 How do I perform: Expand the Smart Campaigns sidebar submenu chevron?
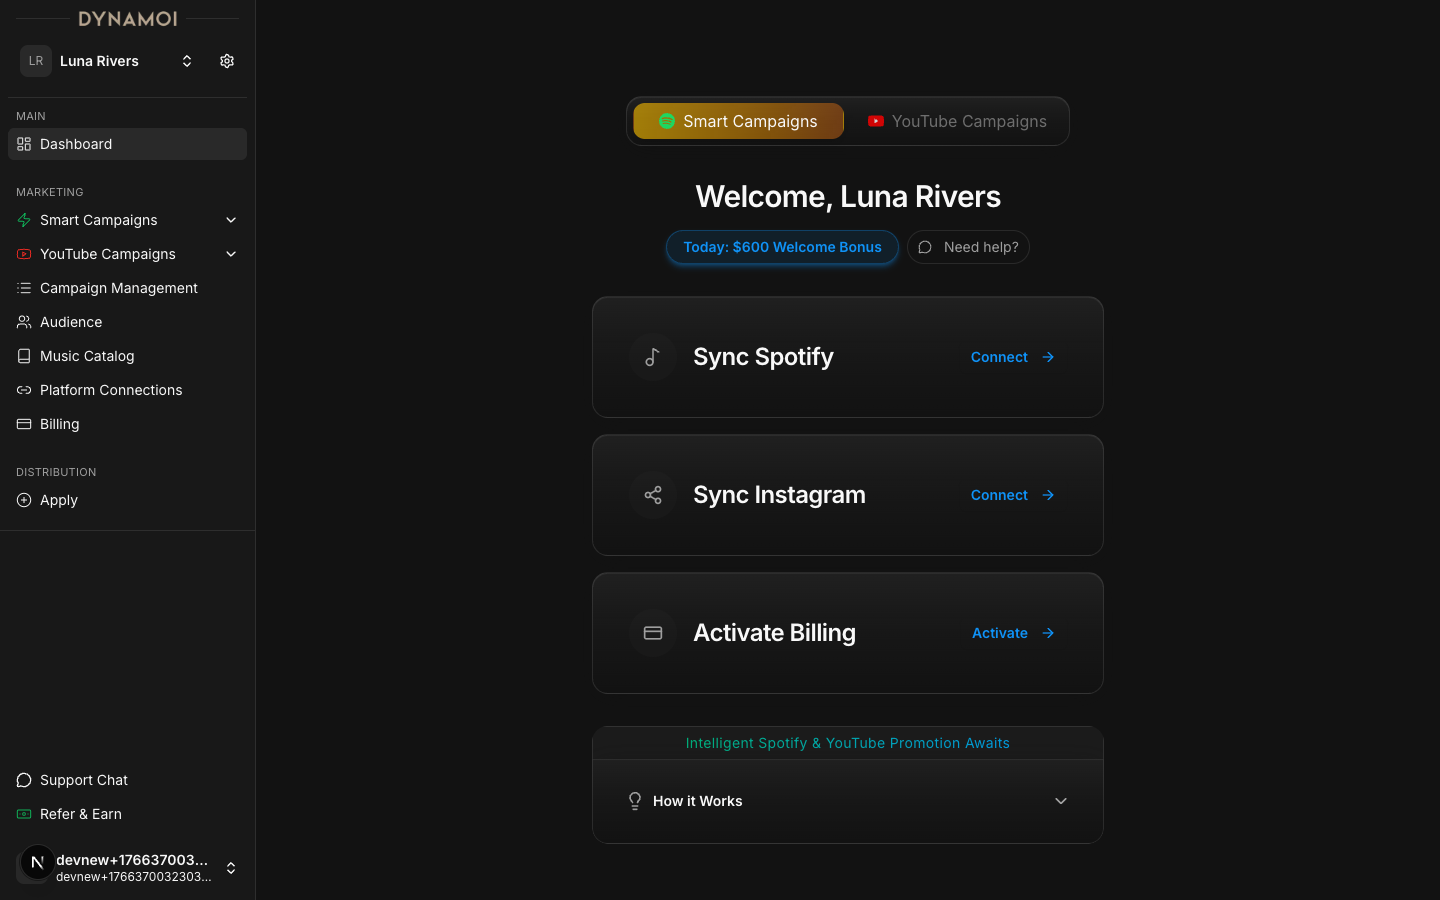[x=231, y=220]
